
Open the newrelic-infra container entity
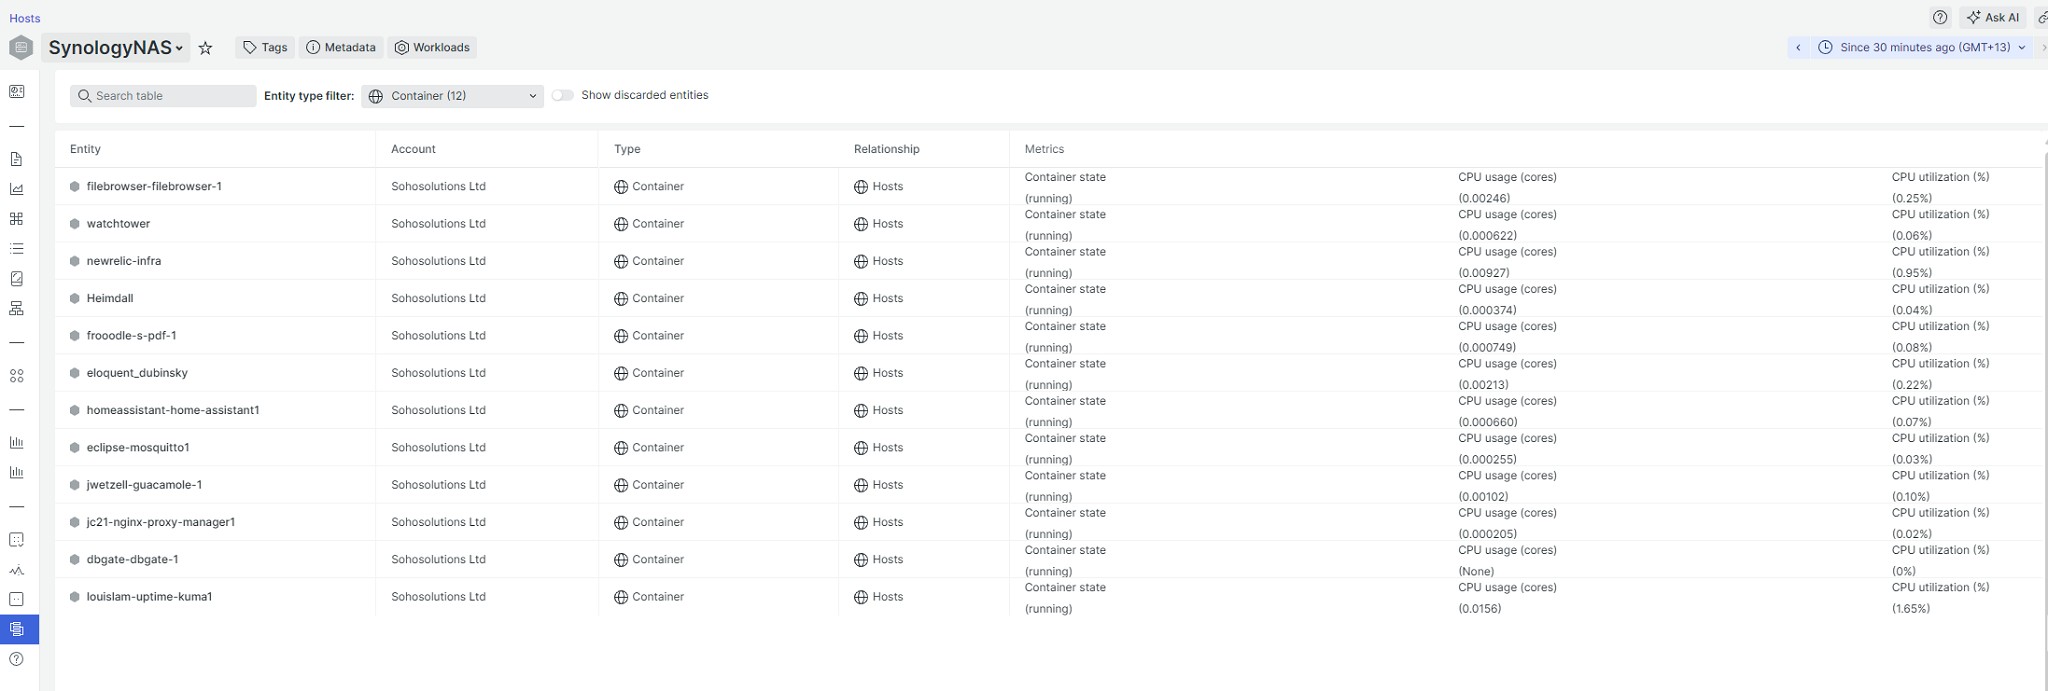tap(124, 261)
